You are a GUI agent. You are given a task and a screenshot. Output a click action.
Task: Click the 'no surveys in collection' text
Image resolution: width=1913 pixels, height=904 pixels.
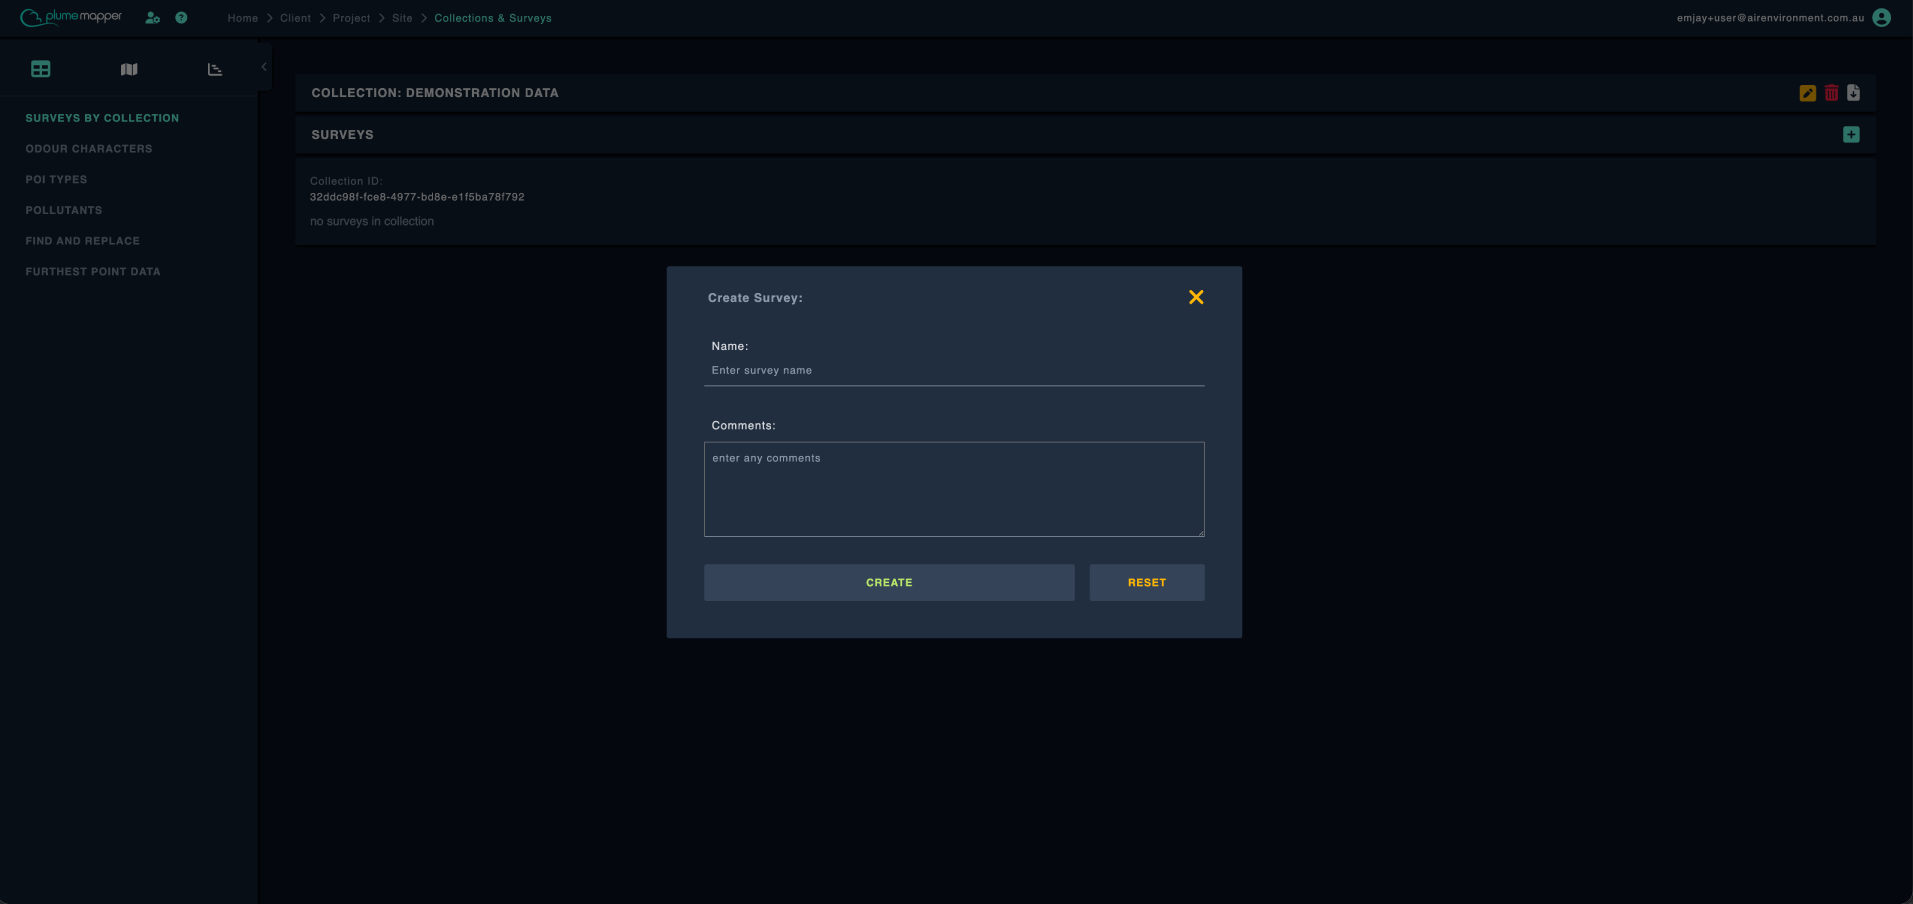tap(372, 221)
